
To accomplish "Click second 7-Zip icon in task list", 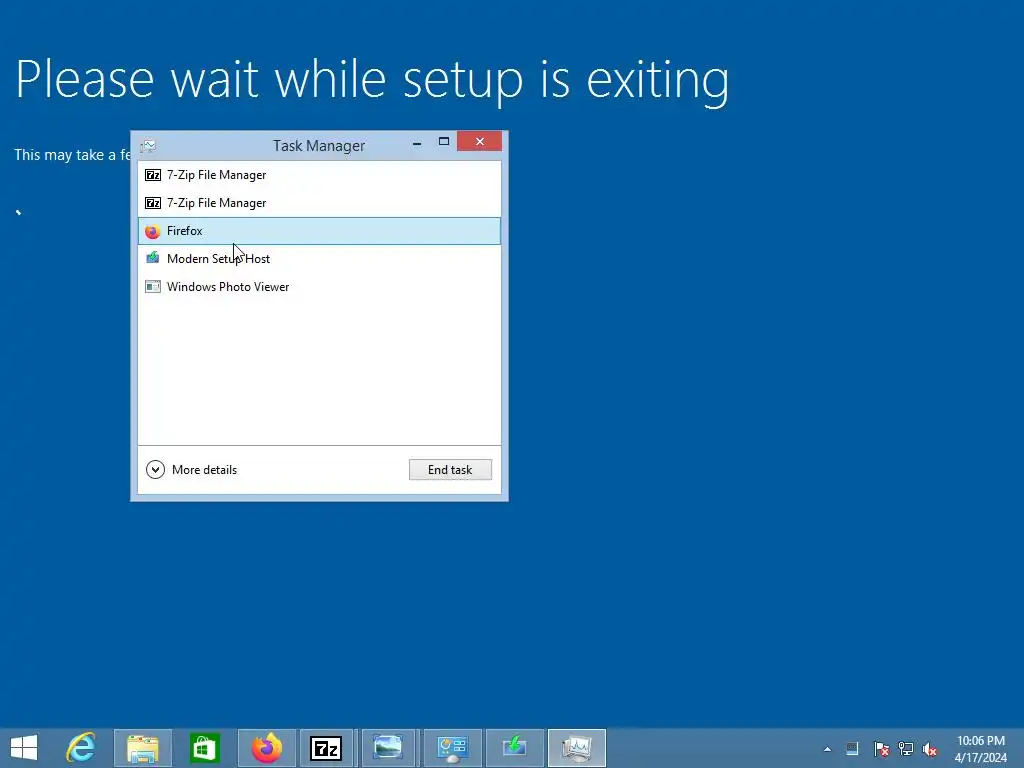I will [153, 203].
